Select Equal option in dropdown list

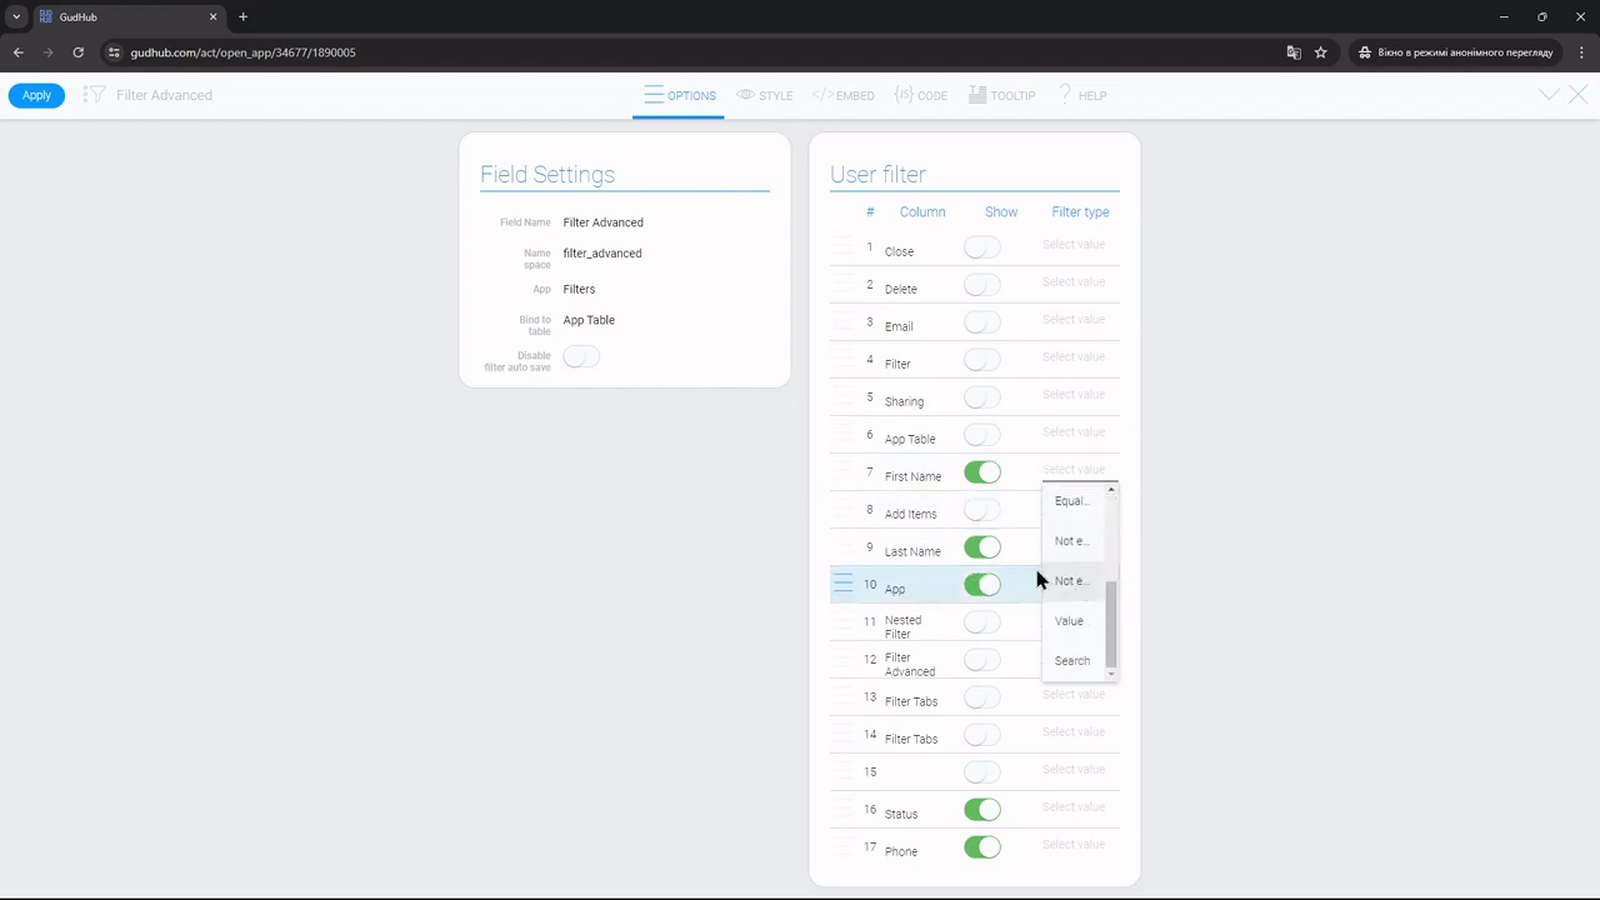[x=1073, y=501]
